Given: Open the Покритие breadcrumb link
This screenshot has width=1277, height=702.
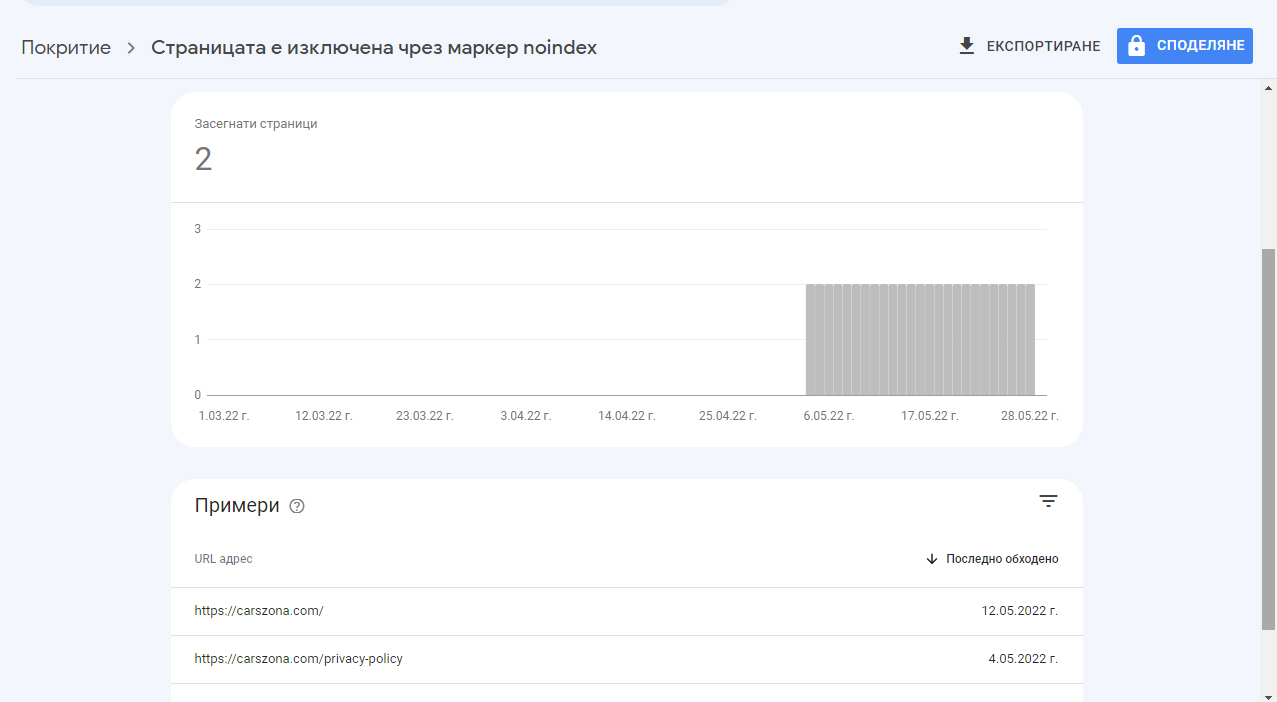Looking at the screenshot, I should (66, 47).
